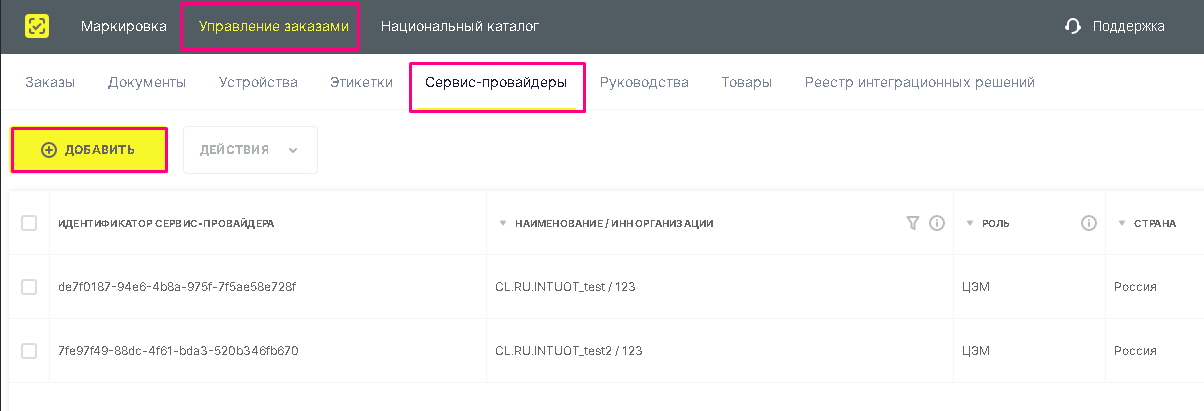Click filter funnel icon in Наименование column
Viewport: 1204px width, 411px height.
pyautogui.click(x=912, y=223)
